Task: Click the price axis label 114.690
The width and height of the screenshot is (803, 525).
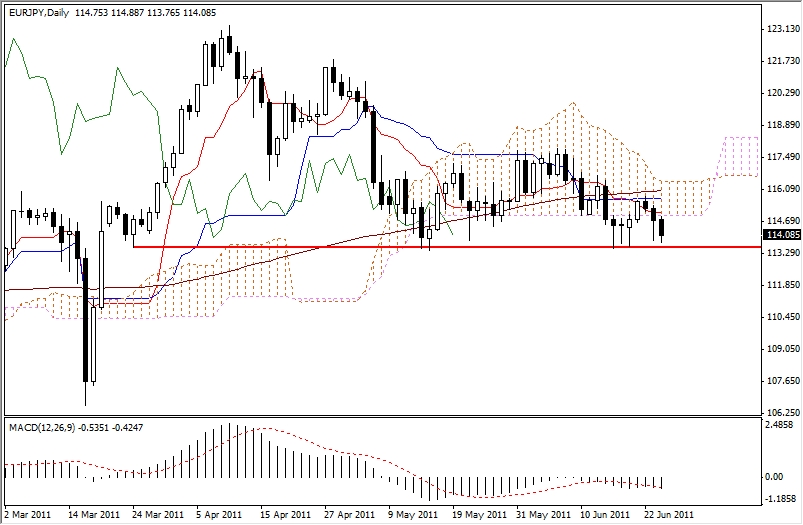Action: pyautogui.click(x=783, y=221)
